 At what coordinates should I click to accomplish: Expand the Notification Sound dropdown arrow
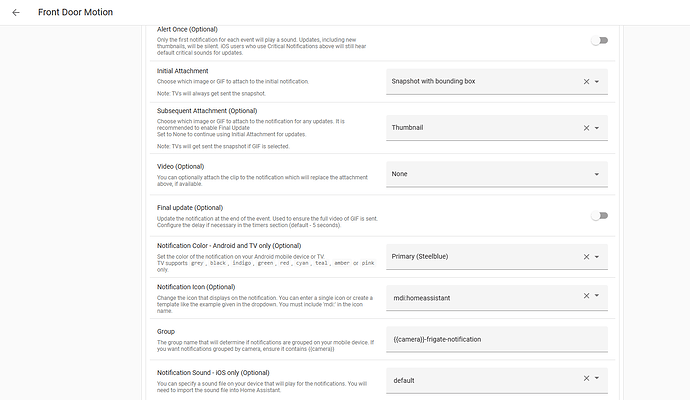[x=597, y=380]
